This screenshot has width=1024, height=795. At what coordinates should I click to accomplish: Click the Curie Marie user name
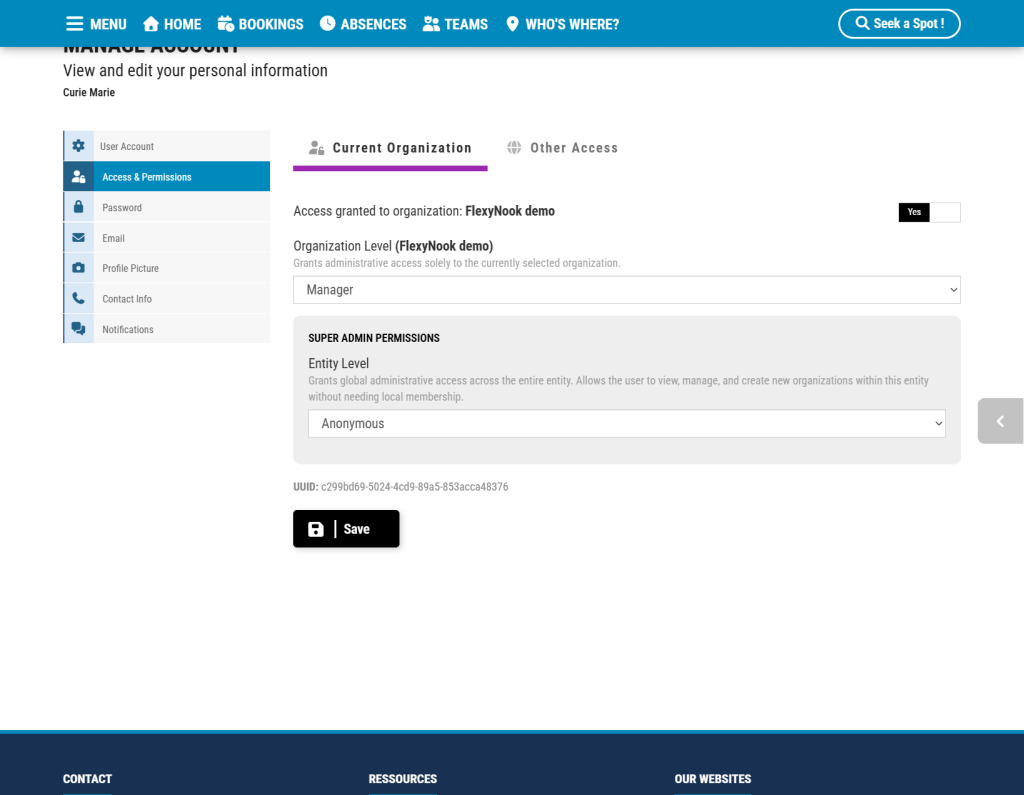click(89, 92)
